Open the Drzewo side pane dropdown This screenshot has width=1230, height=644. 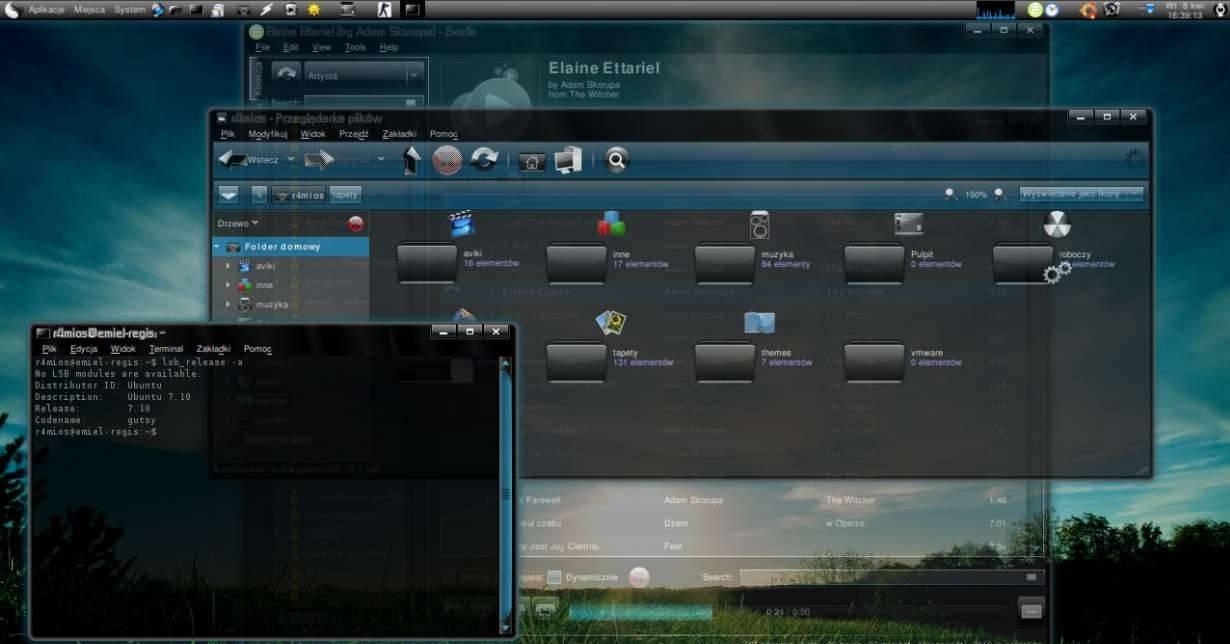click(x=238, y=223)
